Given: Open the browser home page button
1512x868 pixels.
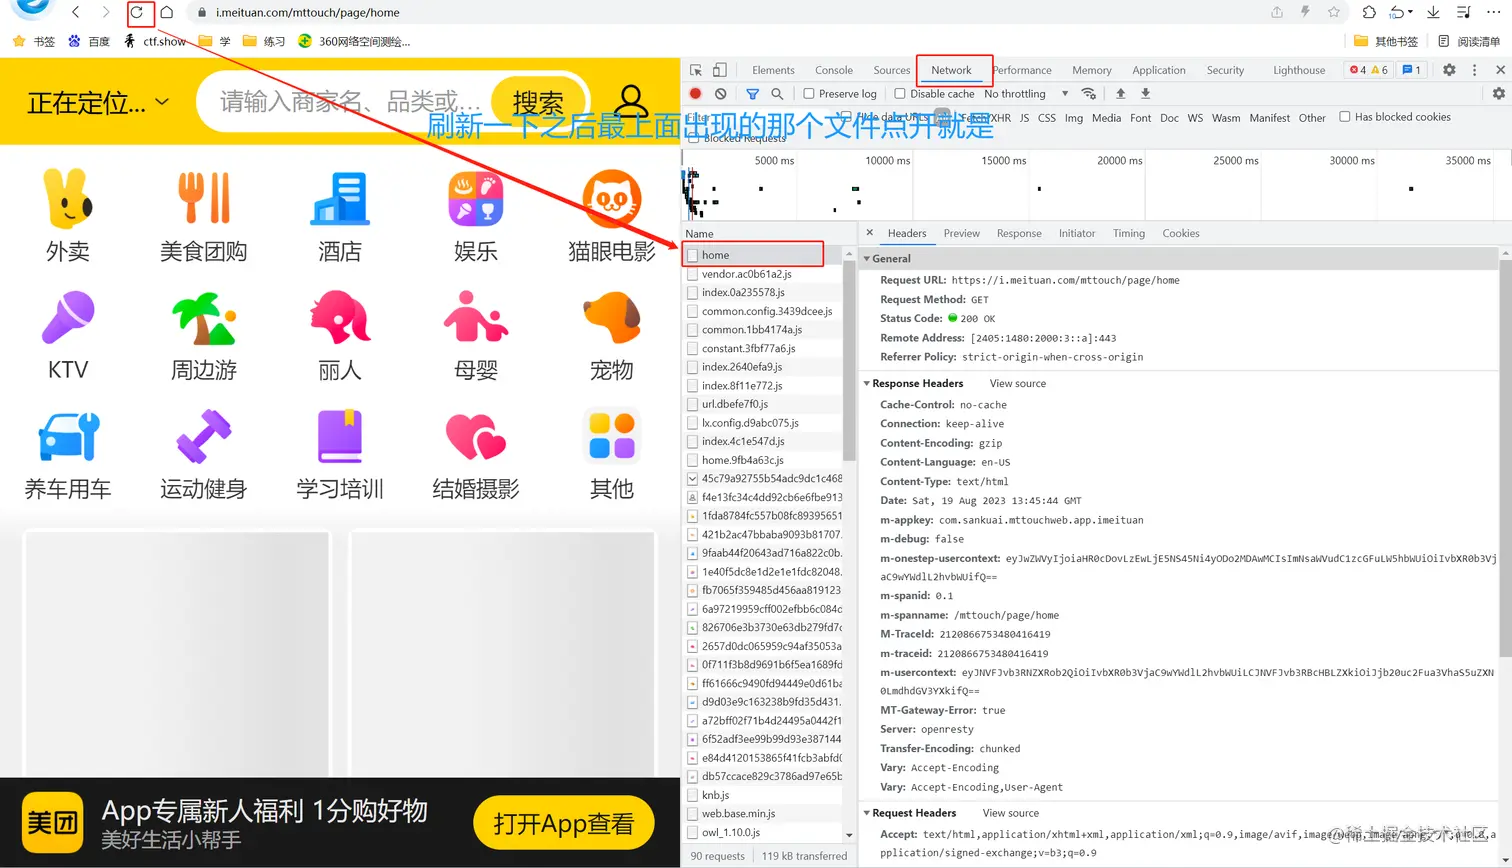Looking at the screenshot, I should [167, 13].
